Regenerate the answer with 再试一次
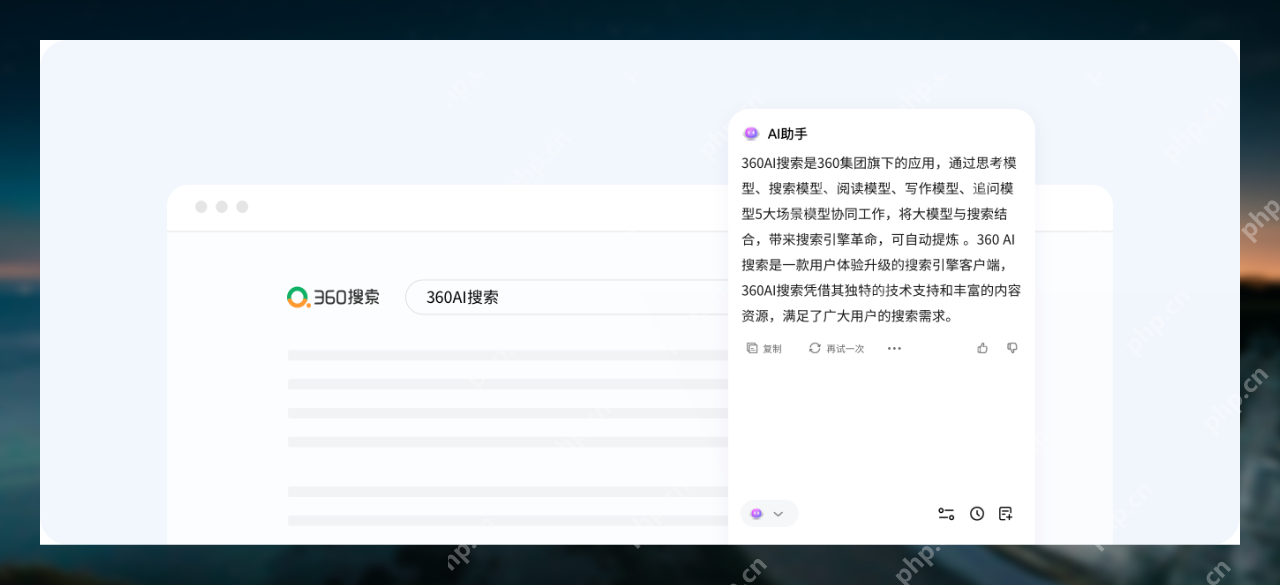This screenshot has height=585, width=1280. [836, 348]
